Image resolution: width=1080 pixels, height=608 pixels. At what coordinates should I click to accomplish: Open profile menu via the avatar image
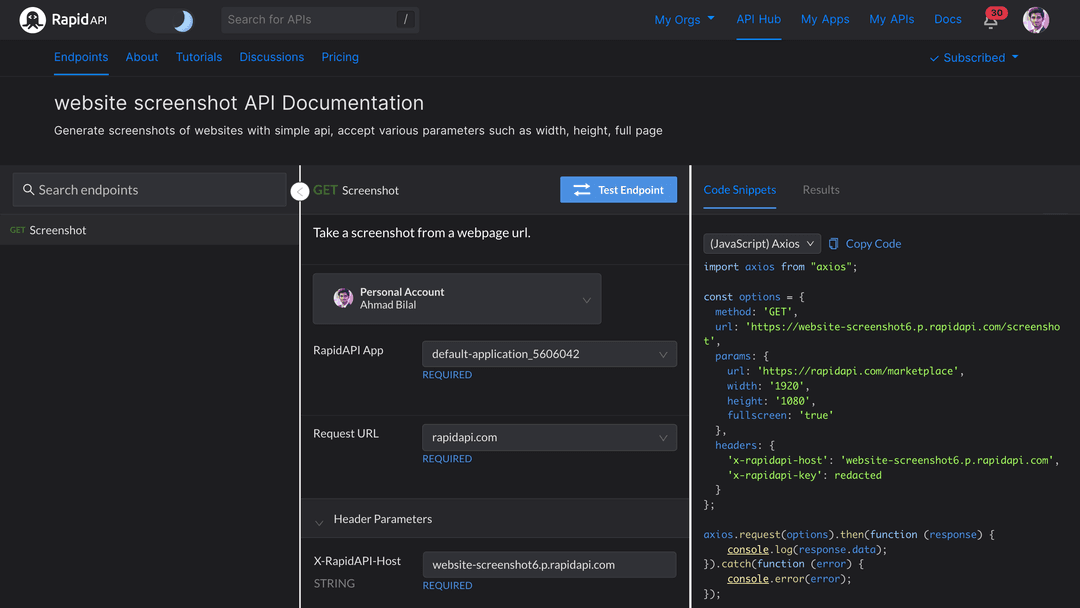[x=1035, y=19]
